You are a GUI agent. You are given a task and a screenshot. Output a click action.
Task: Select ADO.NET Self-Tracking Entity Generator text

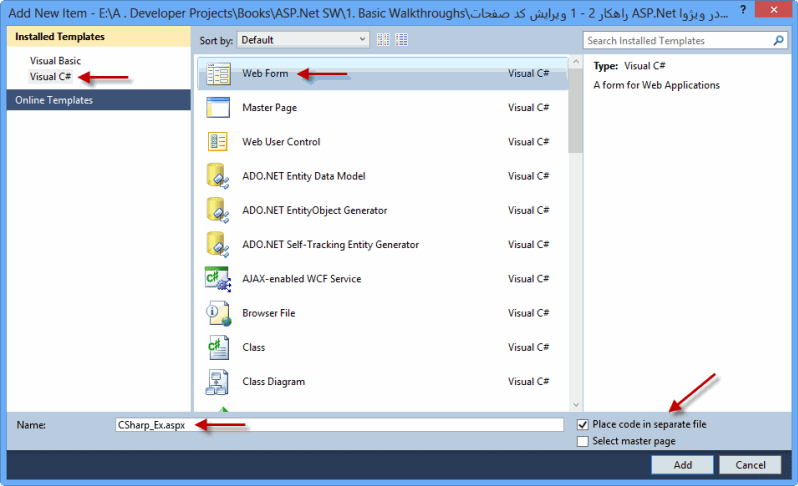tap(330, 245)
